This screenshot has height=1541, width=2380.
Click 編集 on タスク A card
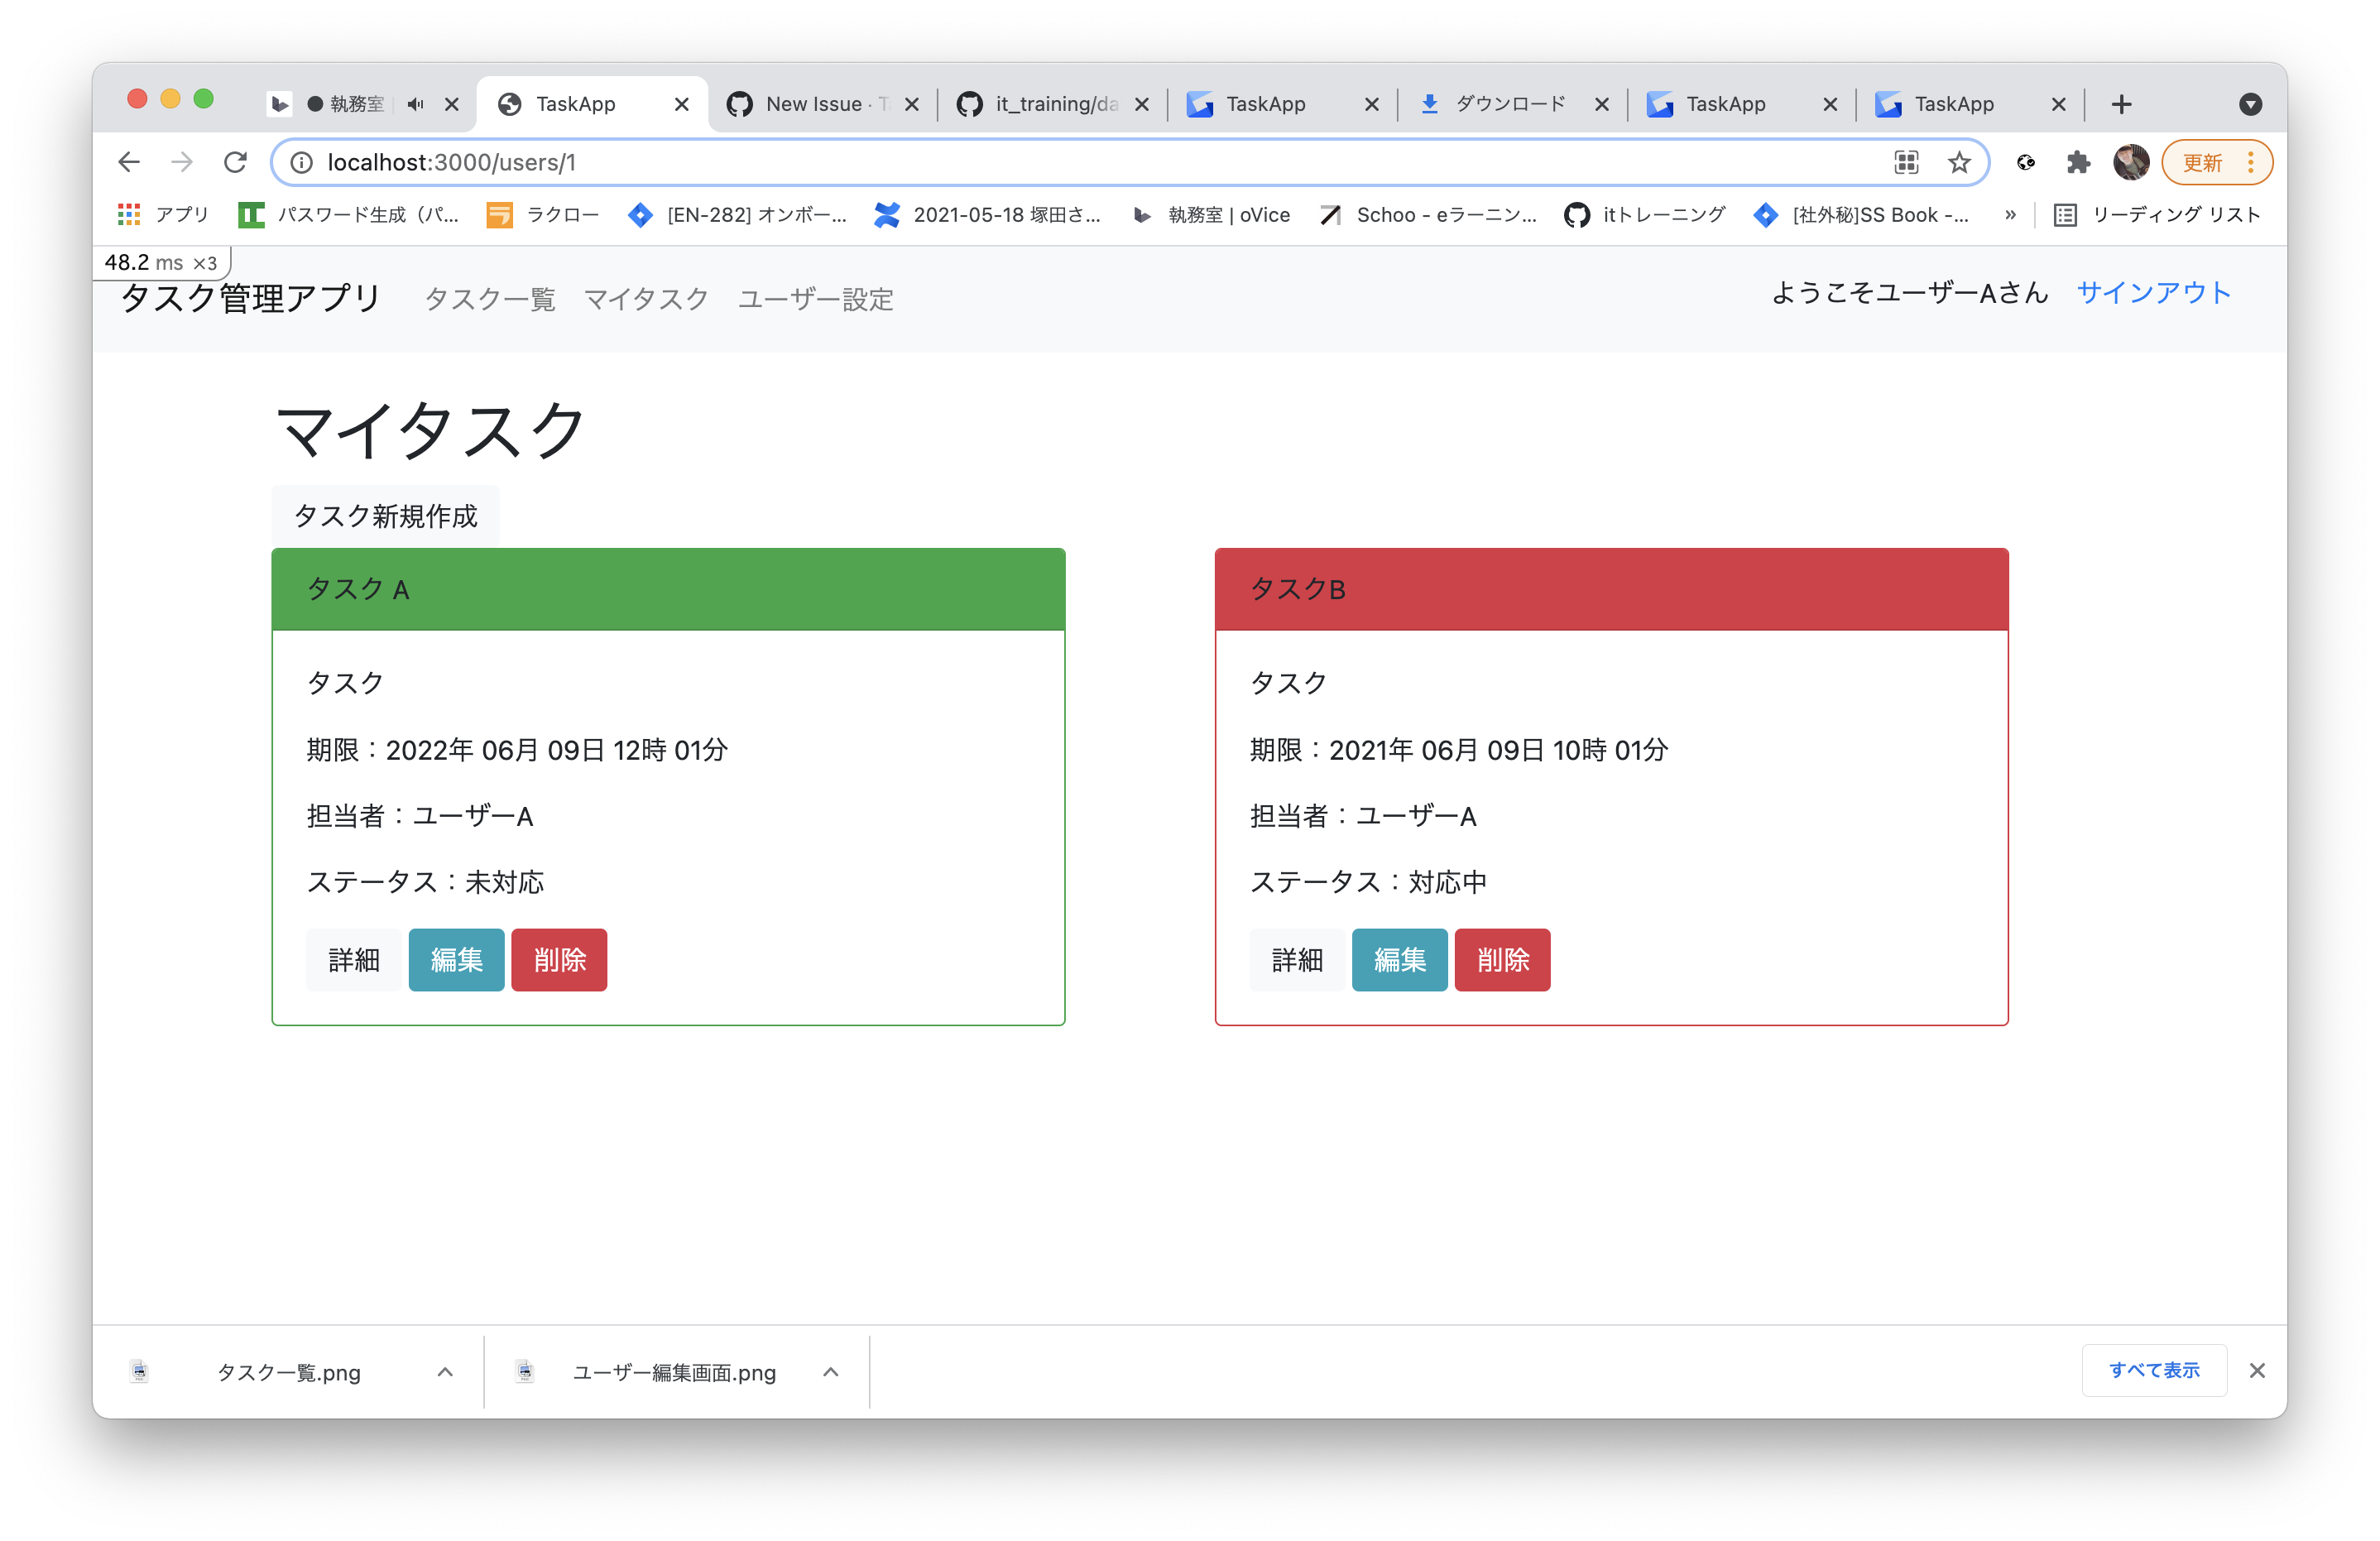tap(456, 960)
